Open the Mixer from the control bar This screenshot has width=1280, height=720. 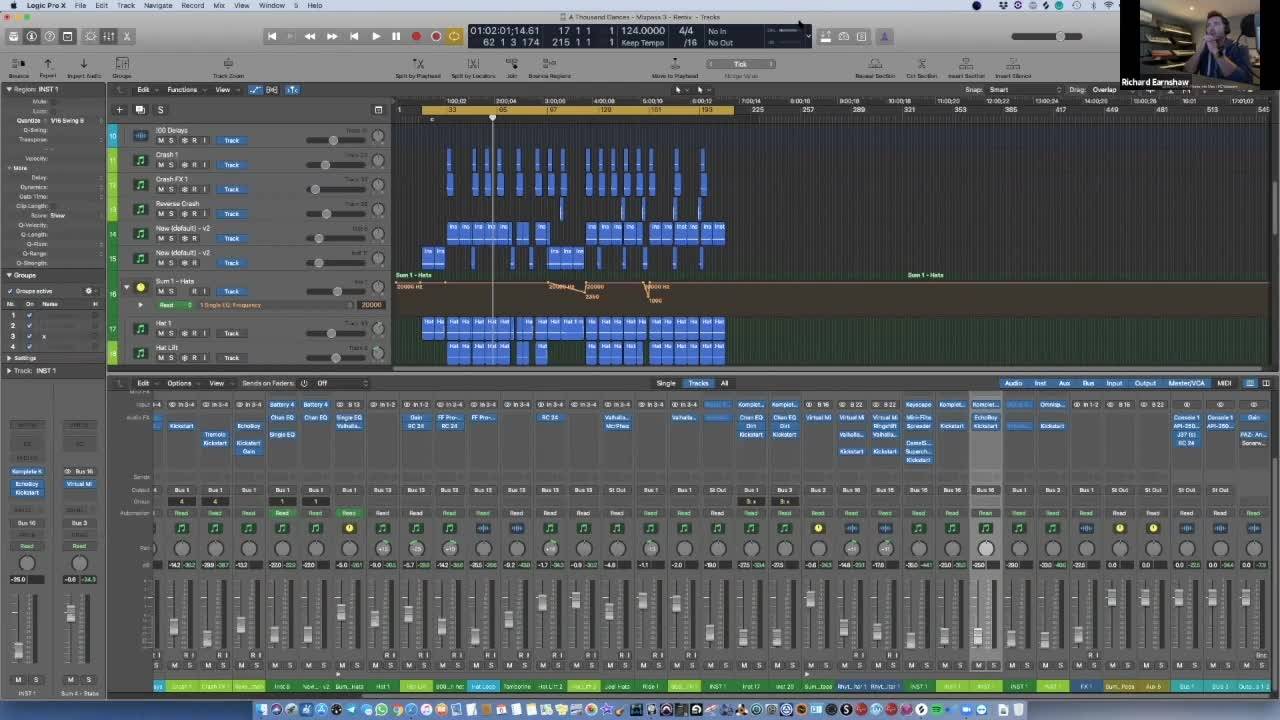click(108, 36)
